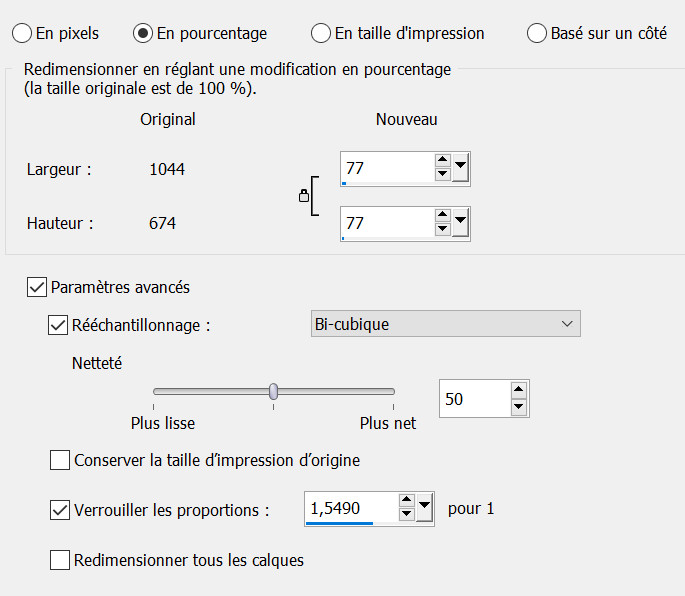Click the aspect ratio lock icon
This screenshot has width=685, height=596.
(304, 197)
